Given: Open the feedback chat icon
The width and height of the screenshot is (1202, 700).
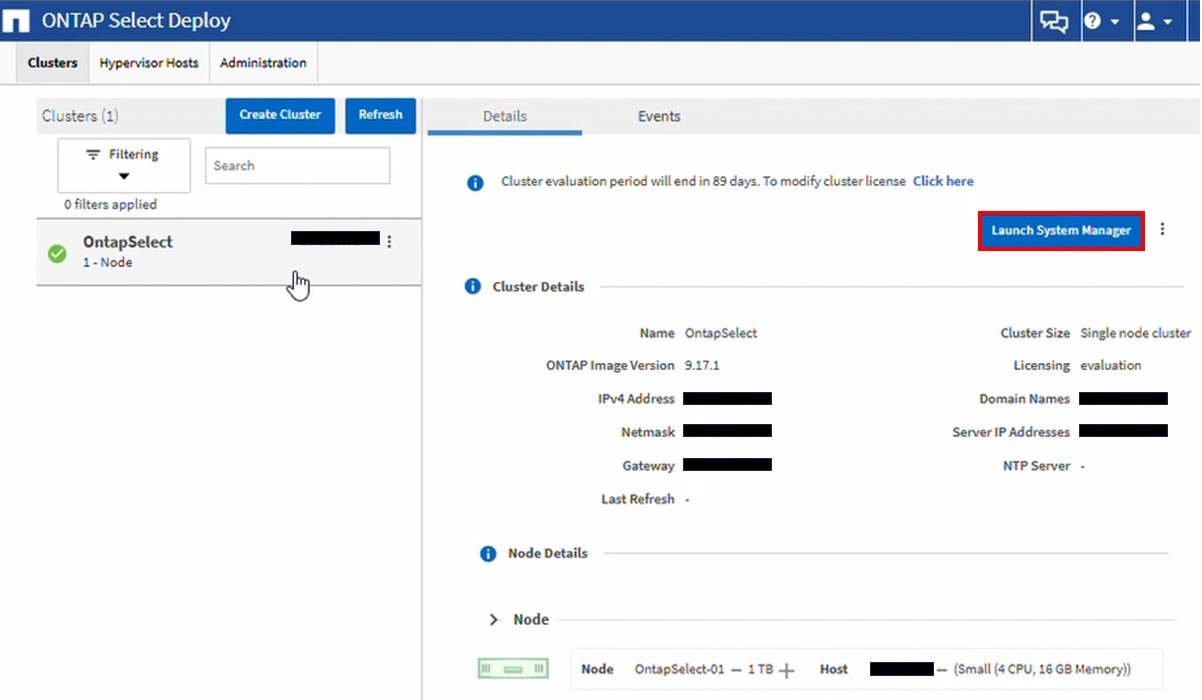Looking at the screenshot, I should pos(1053,21).
